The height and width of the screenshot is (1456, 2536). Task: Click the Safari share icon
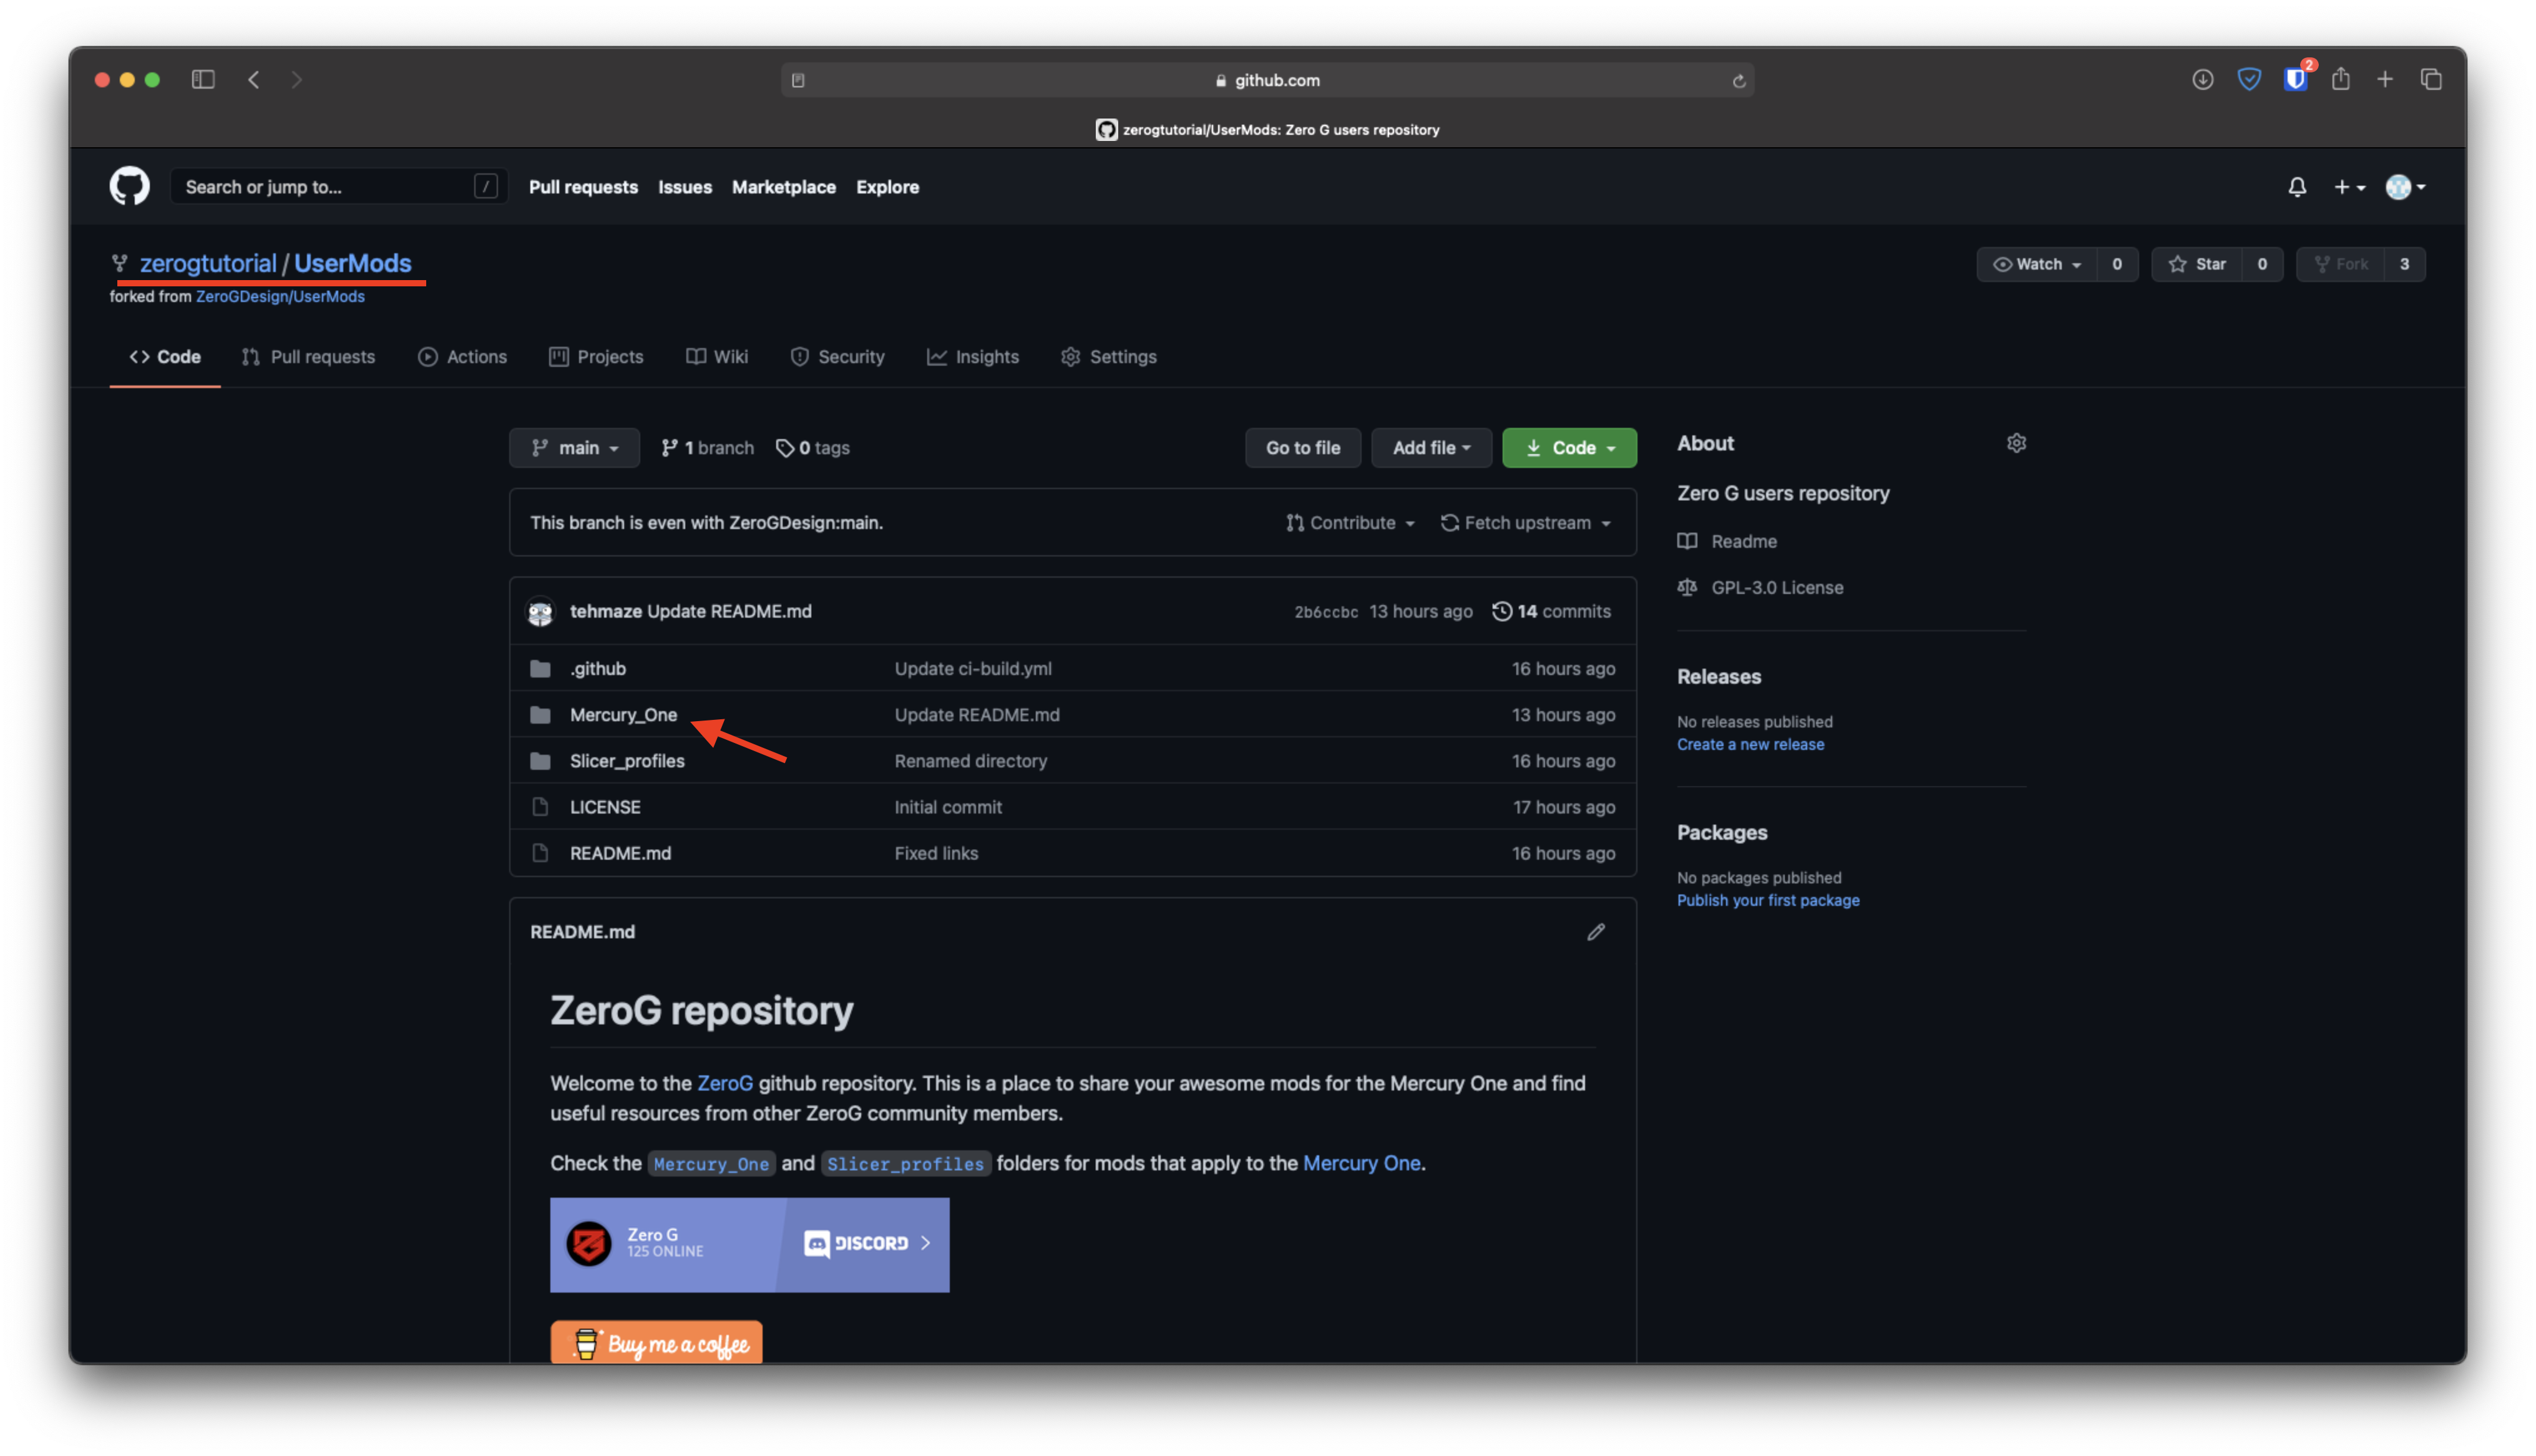(x=2340, y=78)
